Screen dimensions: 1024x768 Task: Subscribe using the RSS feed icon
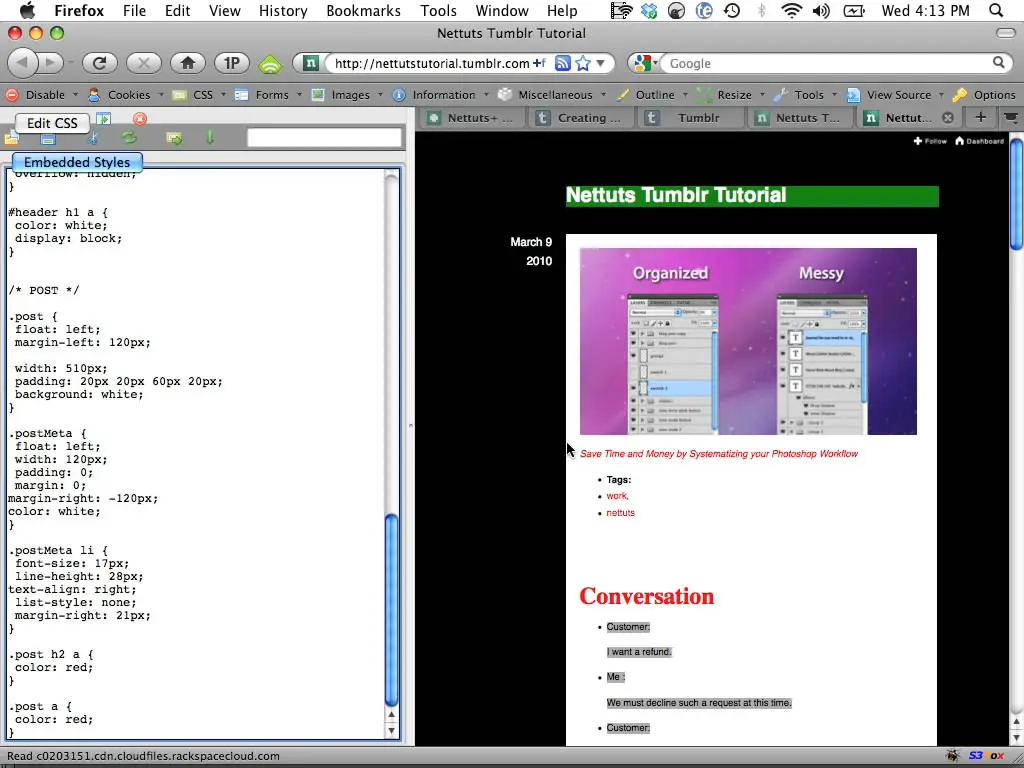562,63
